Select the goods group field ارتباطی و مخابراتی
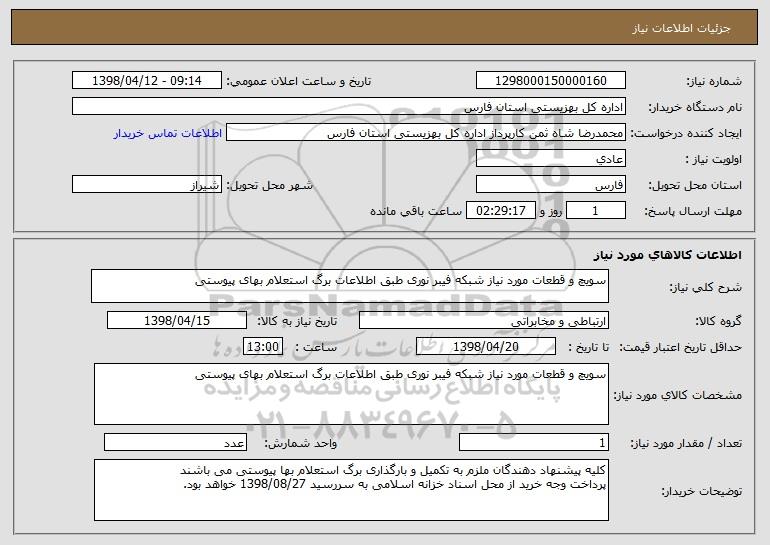Viewport: 770px width, 545px height. pos(484,321)
